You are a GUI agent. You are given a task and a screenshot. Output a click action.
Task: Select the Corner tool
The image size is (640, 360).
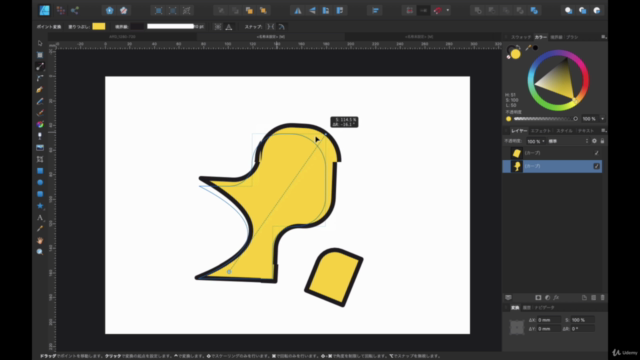(40, 78)
